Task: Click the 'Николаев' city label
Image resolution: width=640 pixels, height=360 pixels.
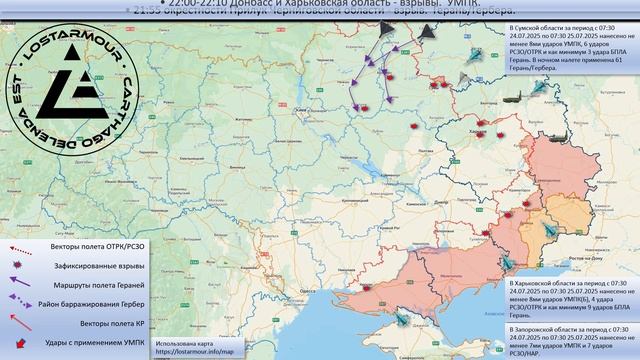Action: (347, 270)
